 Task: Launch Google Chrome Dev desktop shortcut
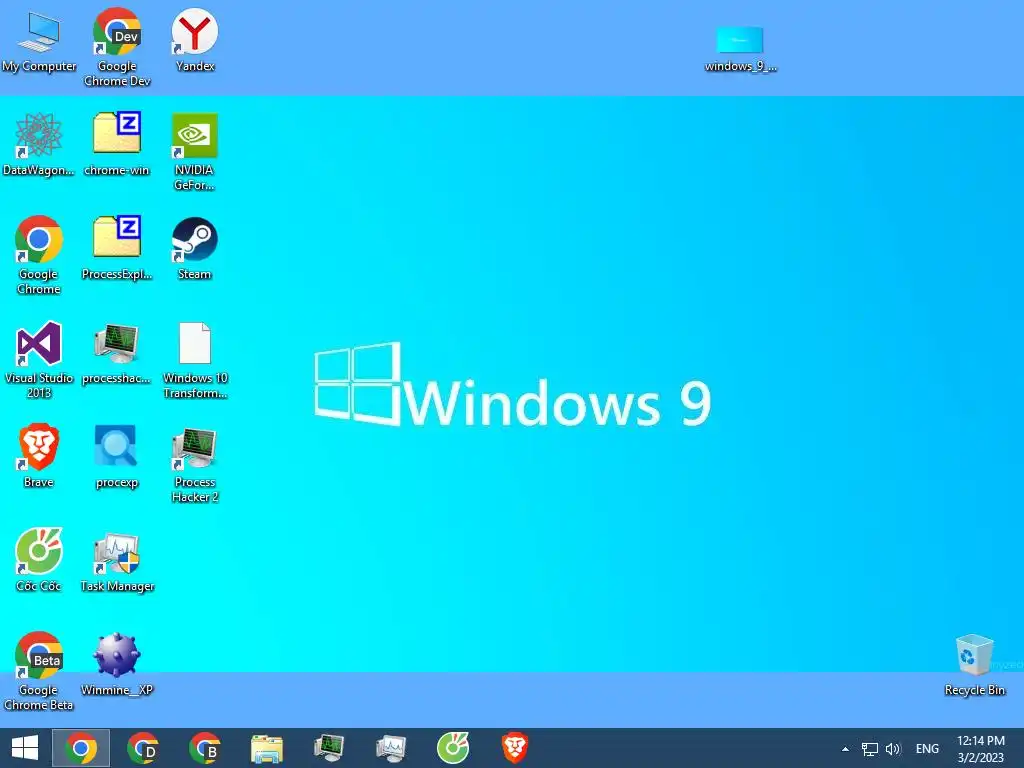[x=117, y=47]
